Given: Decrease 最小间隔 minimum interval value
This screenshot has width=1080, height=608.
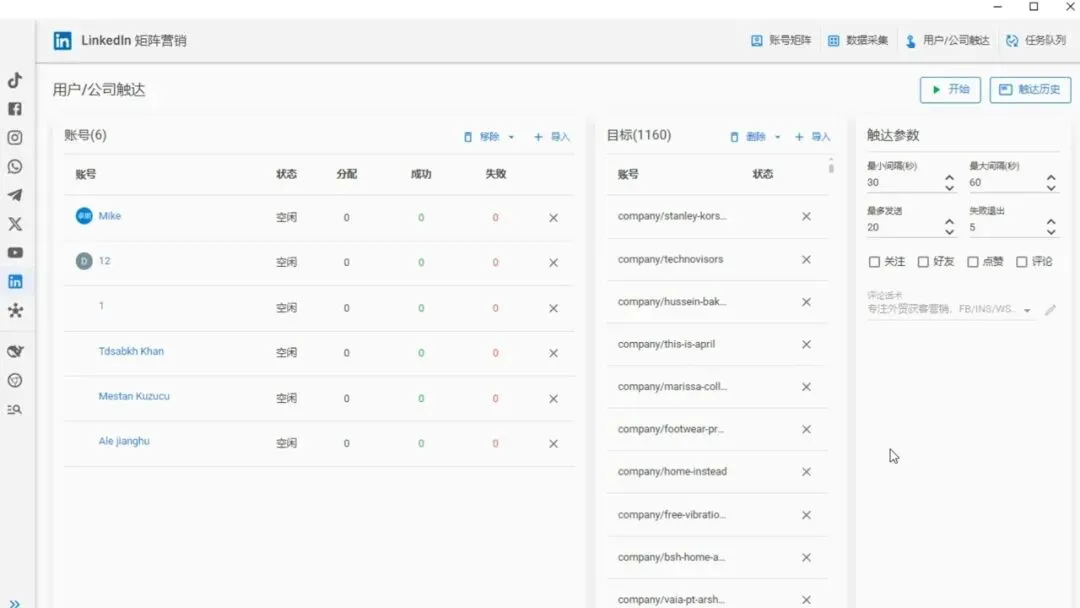Looking at the screenshot, I should 949,187.
